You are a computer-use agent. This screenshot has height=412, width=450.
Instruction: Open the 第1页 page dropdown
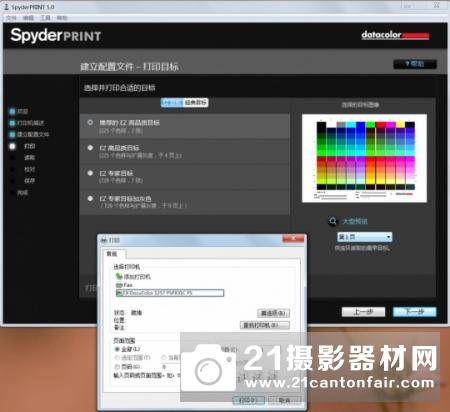pyautogui.click(x=365, y=237)
